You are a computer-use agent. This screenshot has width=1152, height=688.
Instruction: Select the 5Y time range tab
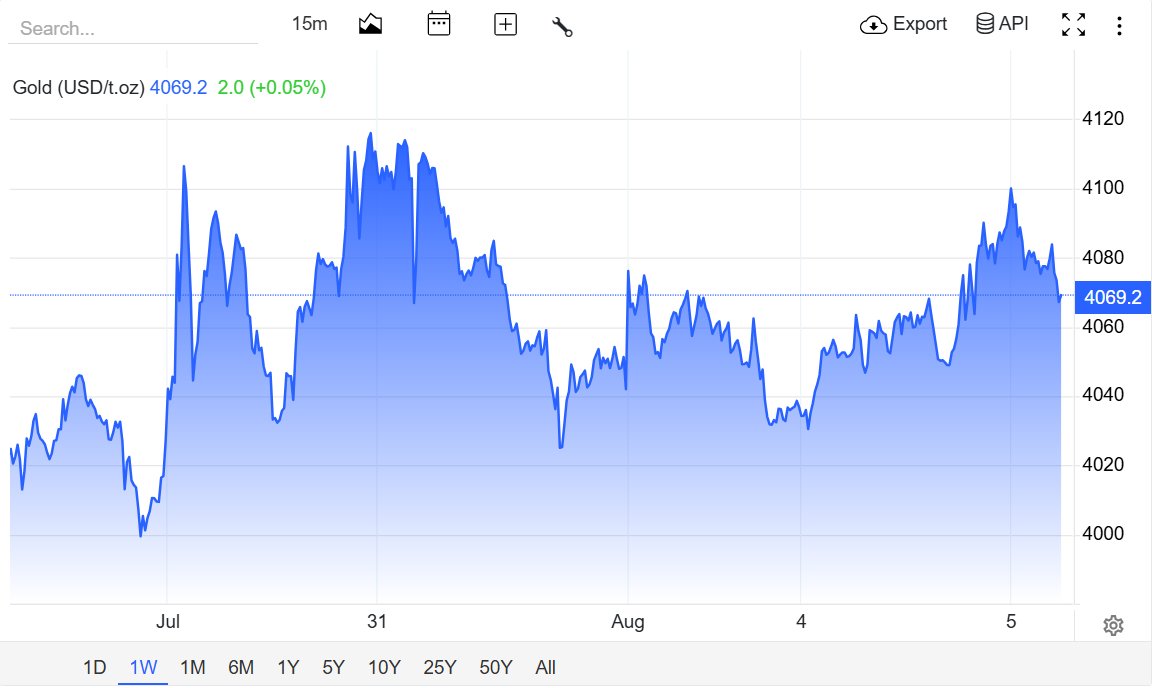click(334, 667)
